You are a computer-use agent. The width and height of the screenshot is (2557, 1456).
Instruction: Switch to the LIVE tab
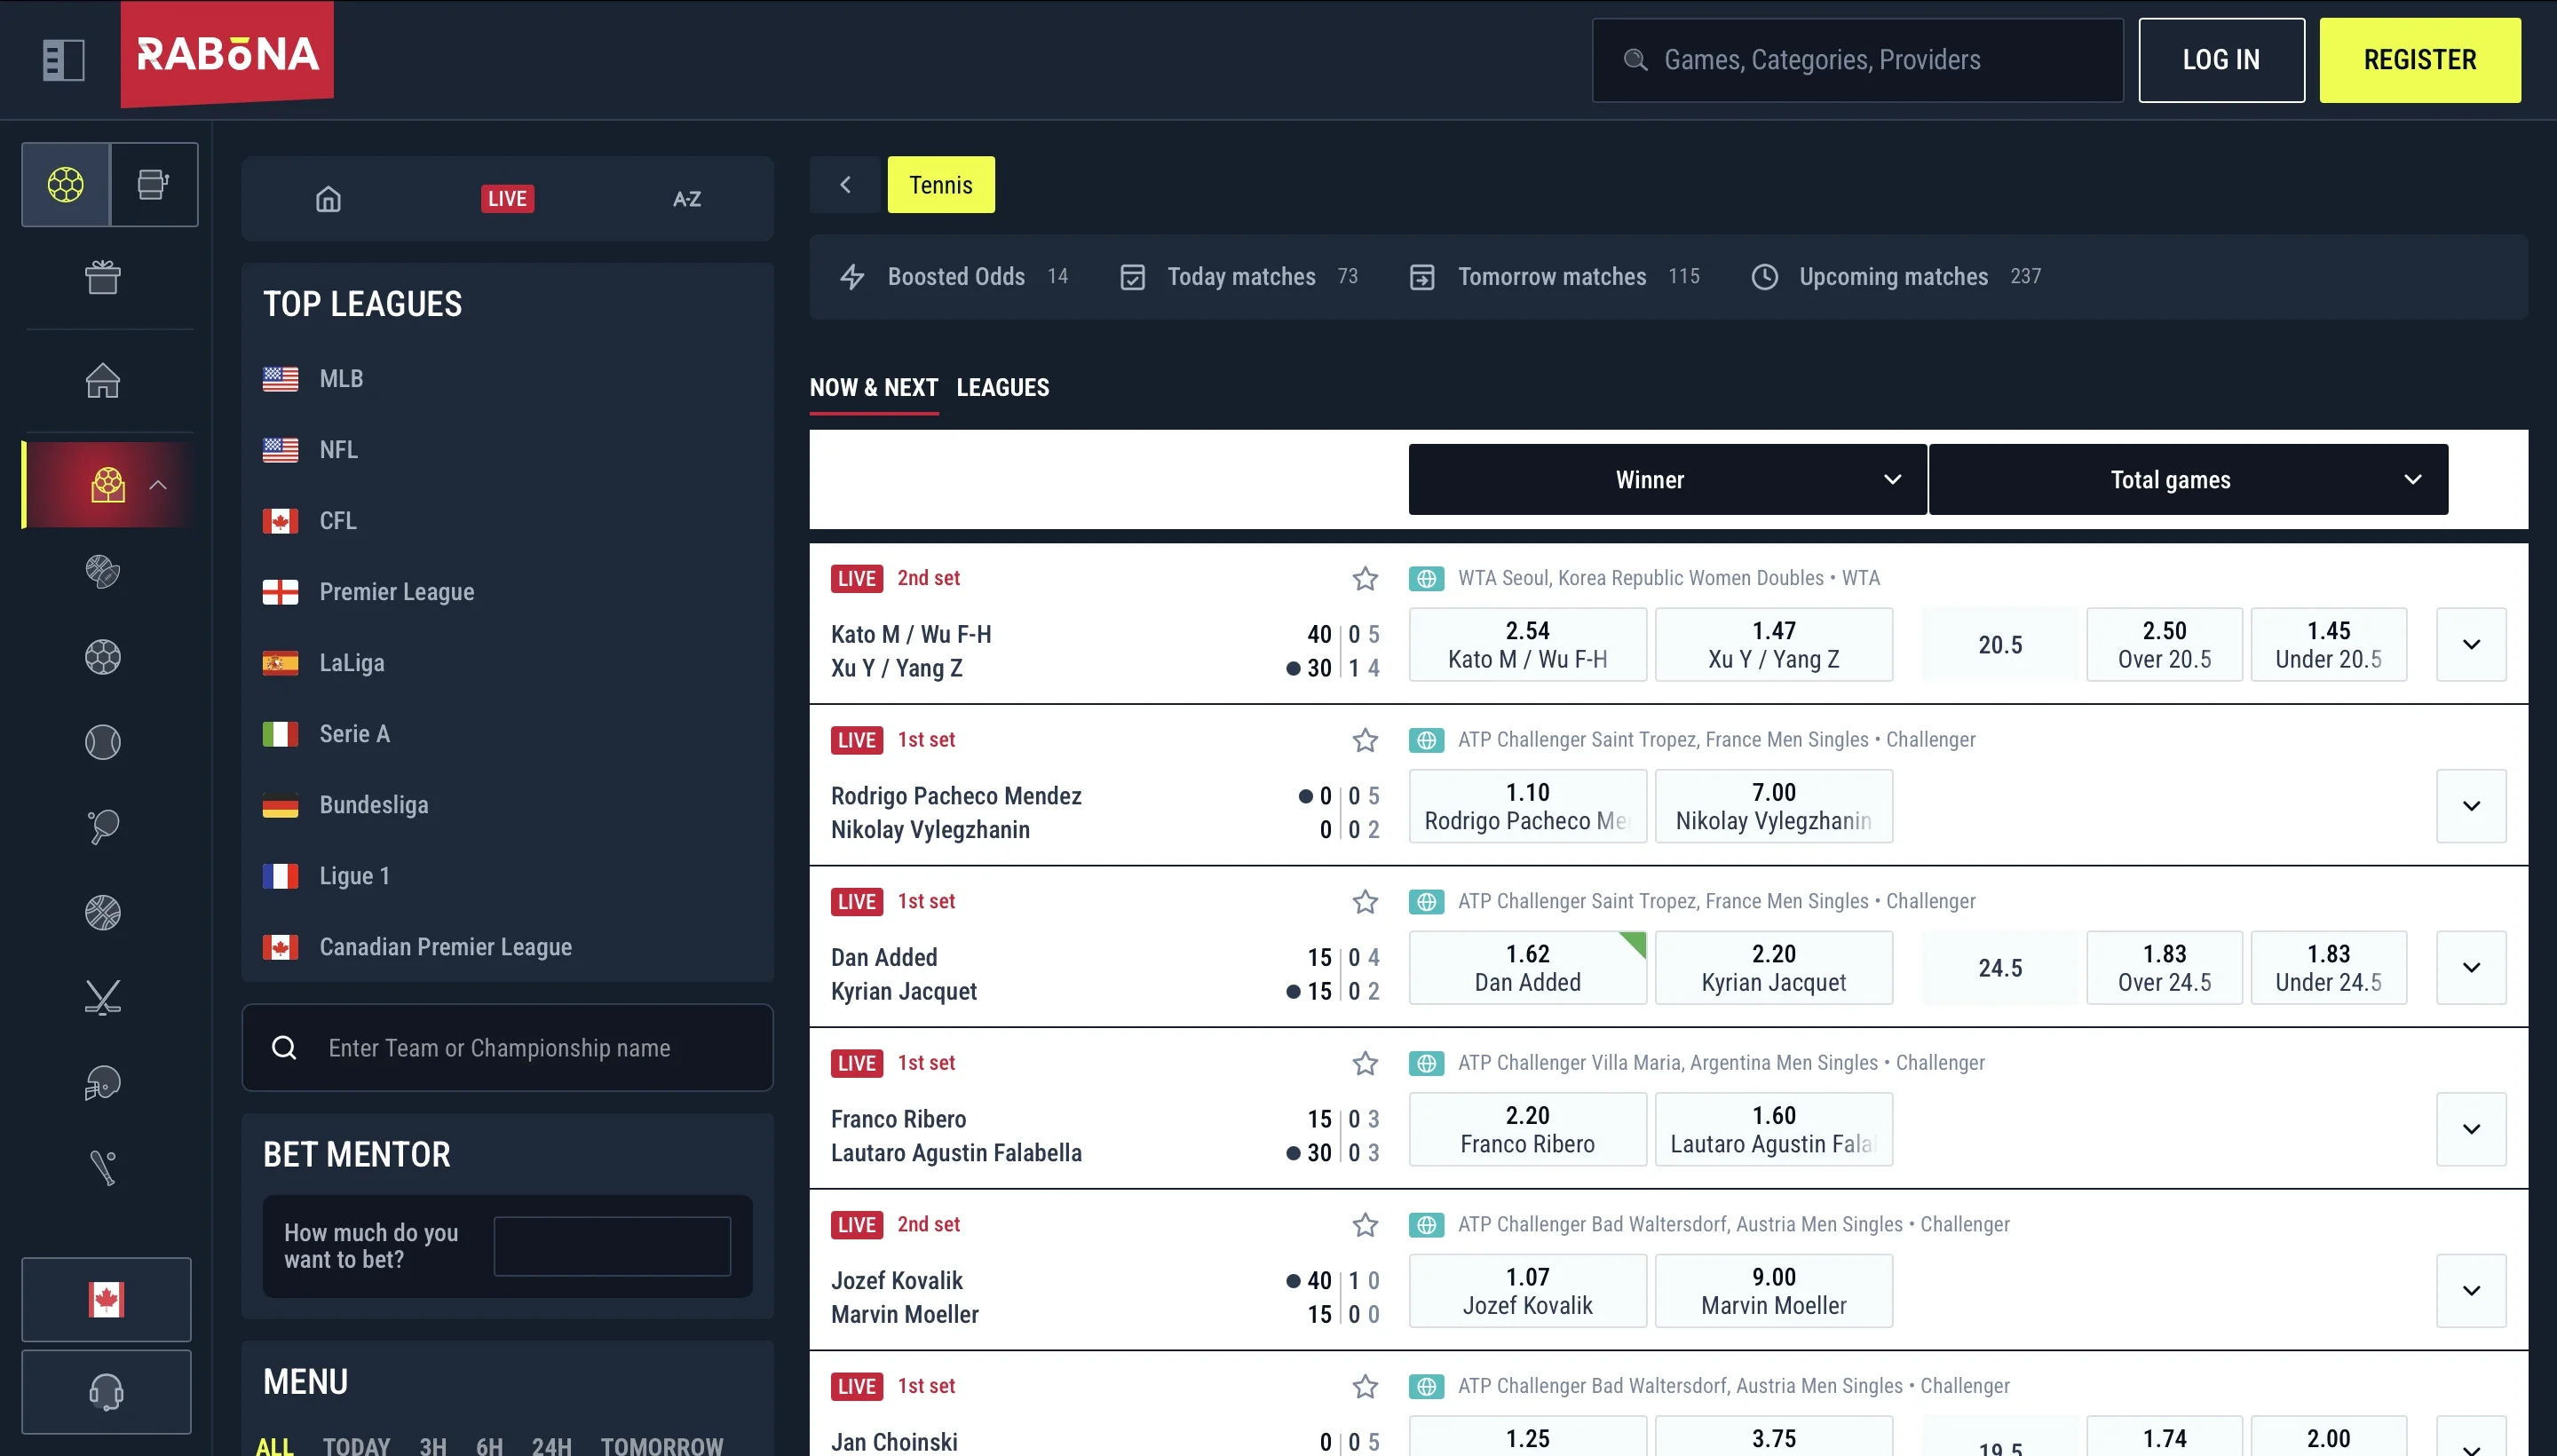coord(507,199)
